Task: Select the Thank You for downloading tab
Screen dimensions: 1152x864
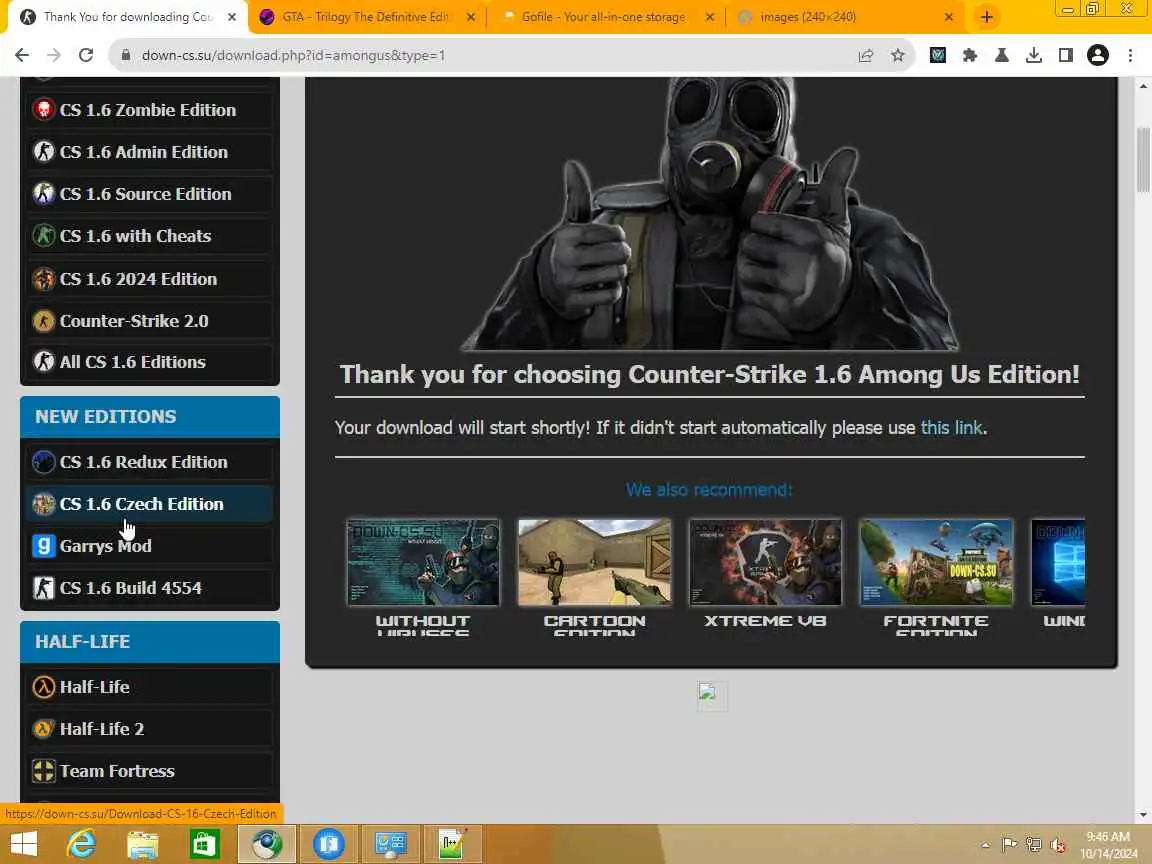Action: [x=128, y=16]
